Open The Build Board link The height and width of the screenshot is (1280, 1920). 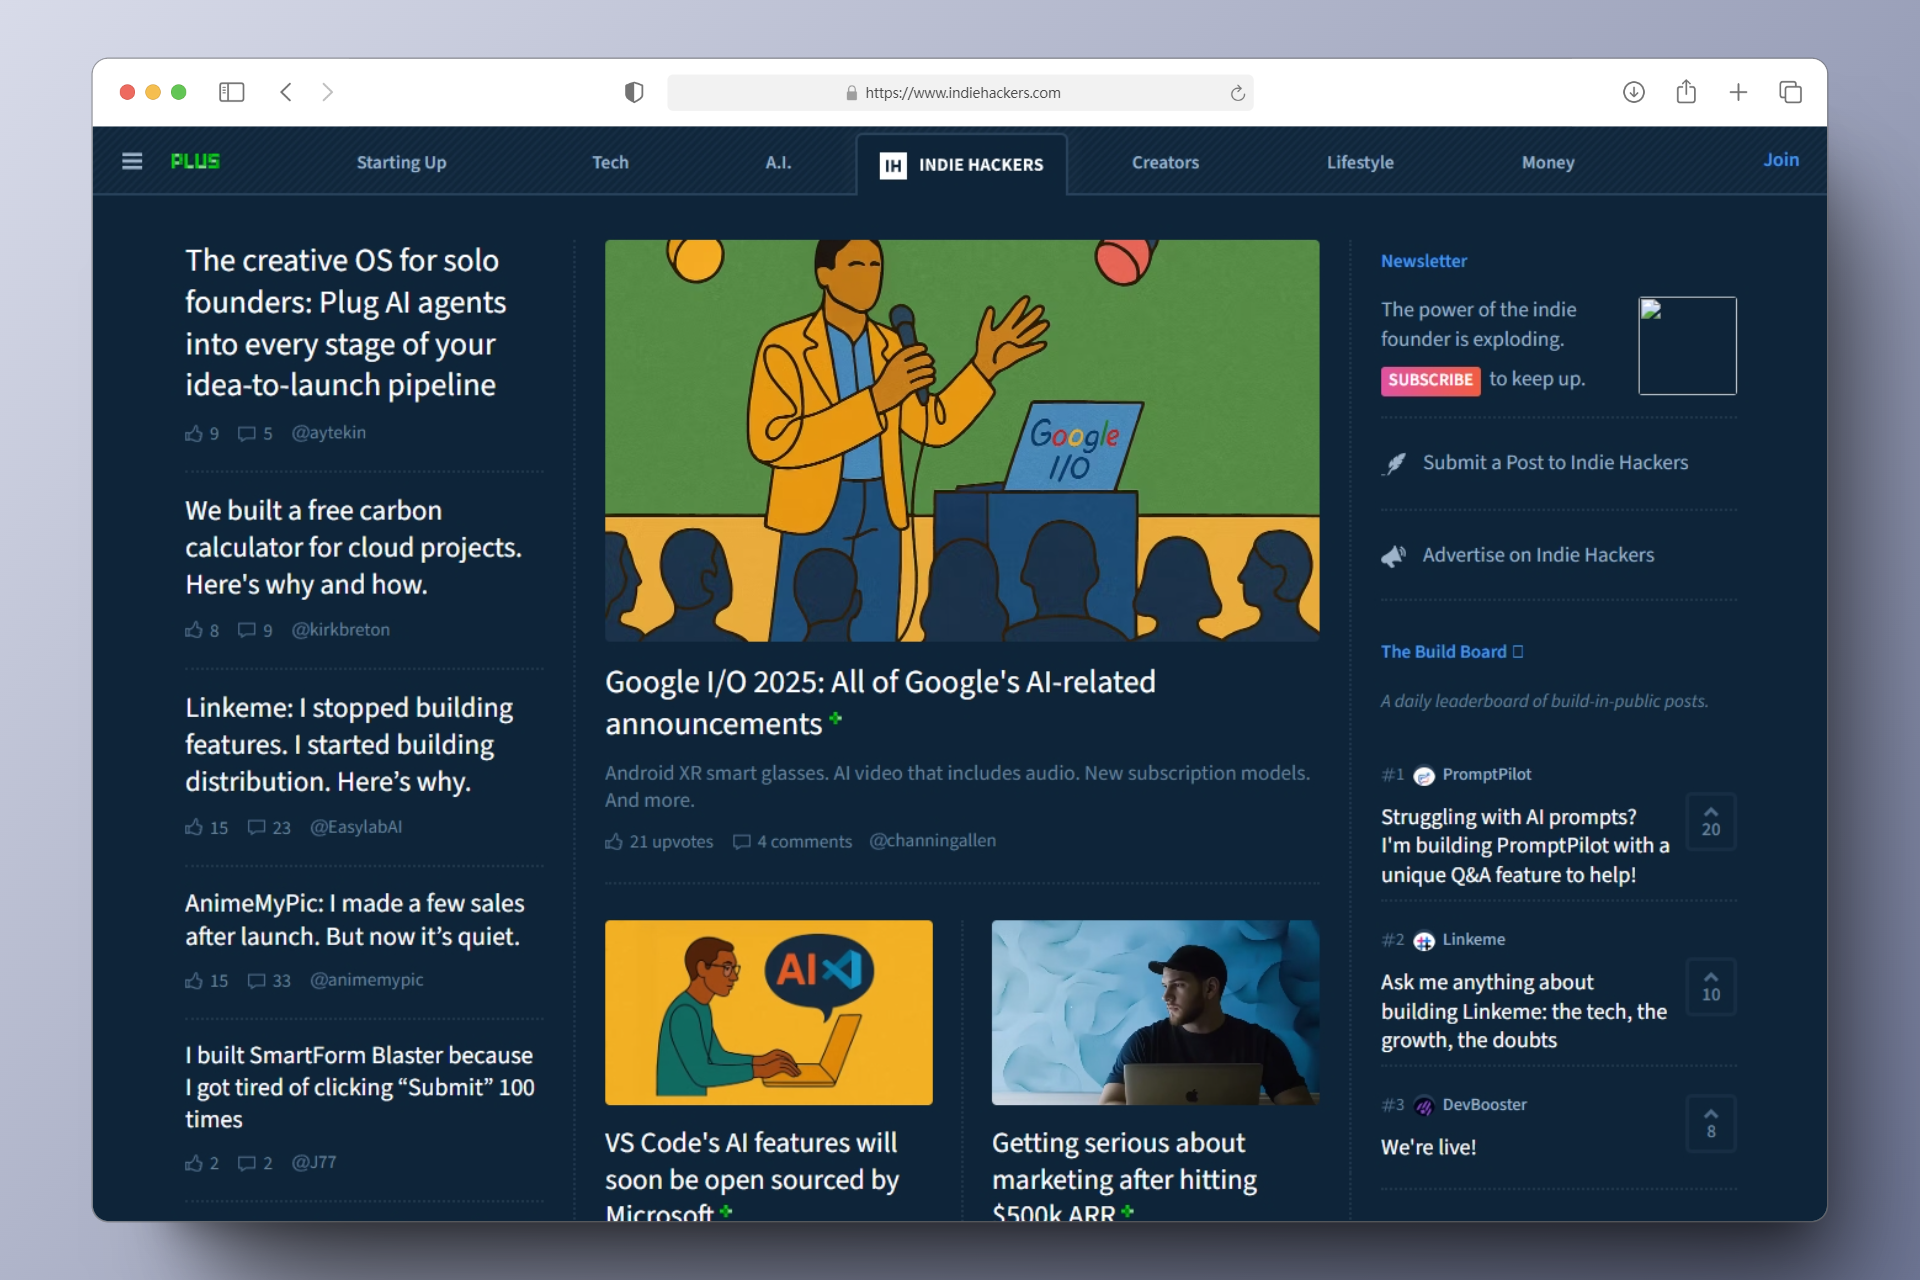[x=1451, y=652]
